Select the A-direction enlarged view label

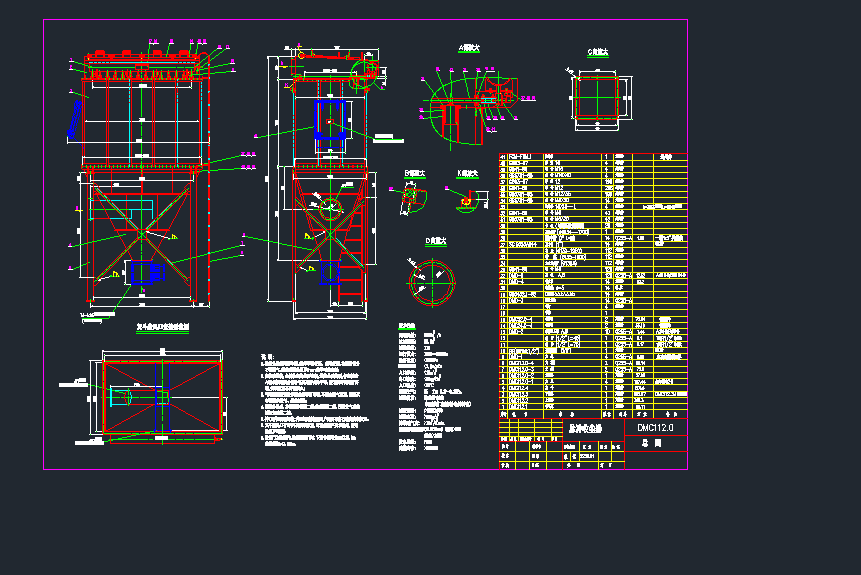468,48
